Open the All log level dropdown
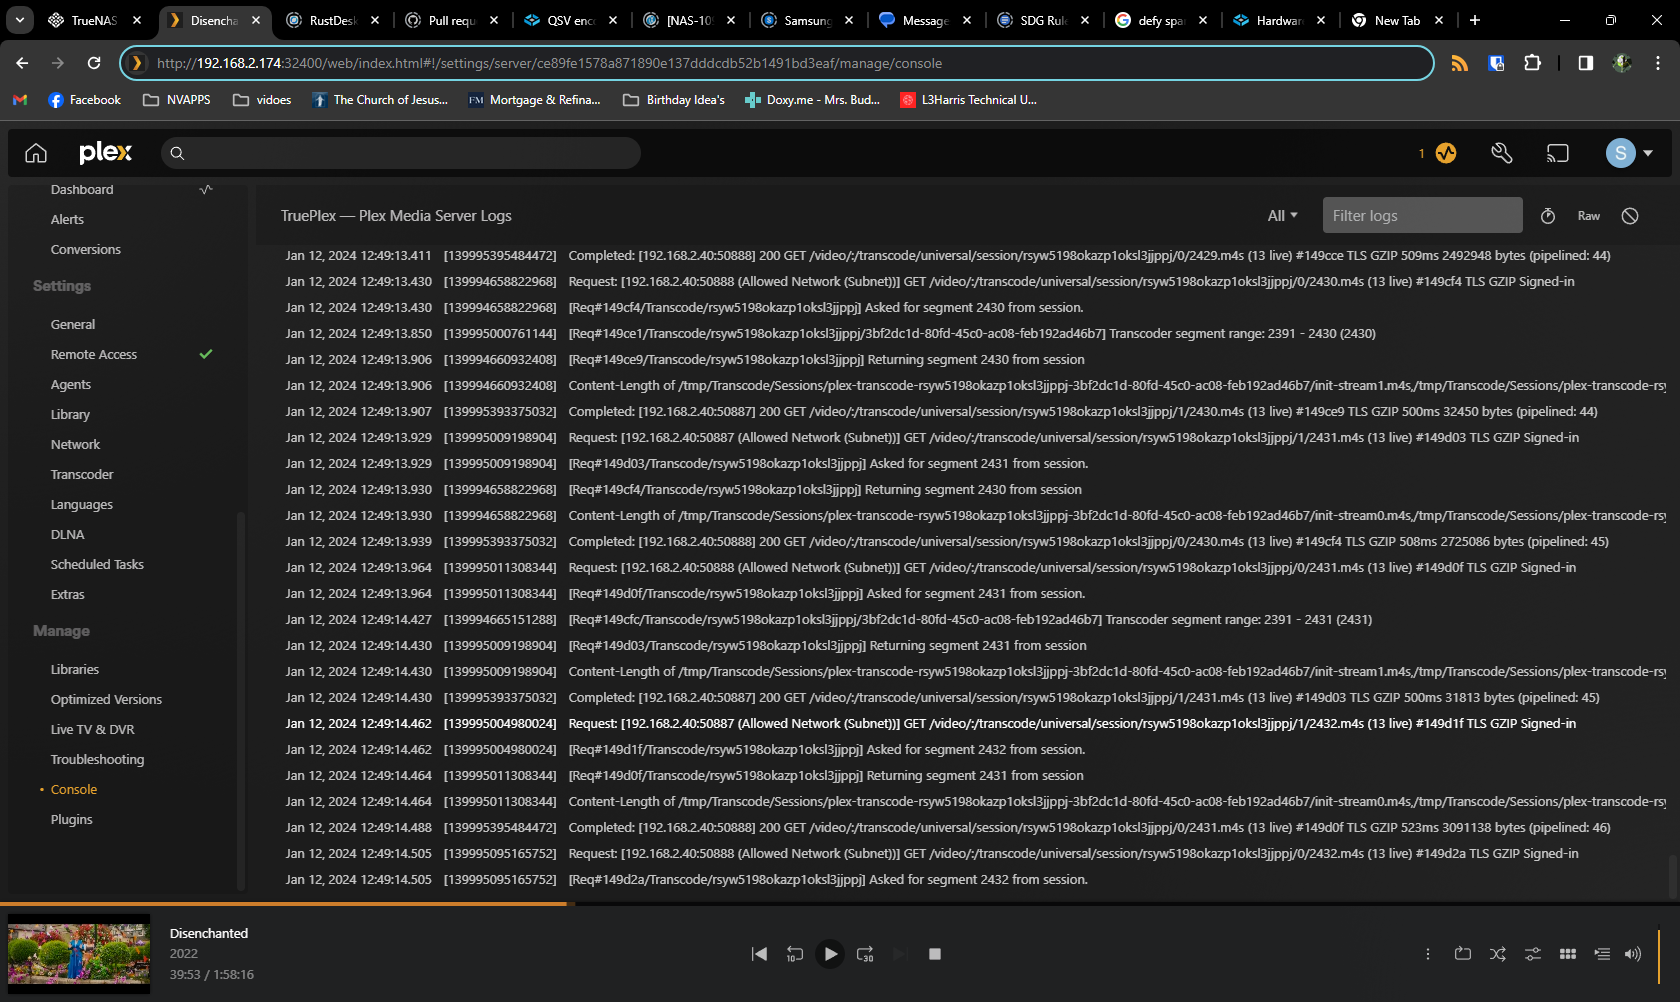1680x1002 pixels. pos(1282,216)
